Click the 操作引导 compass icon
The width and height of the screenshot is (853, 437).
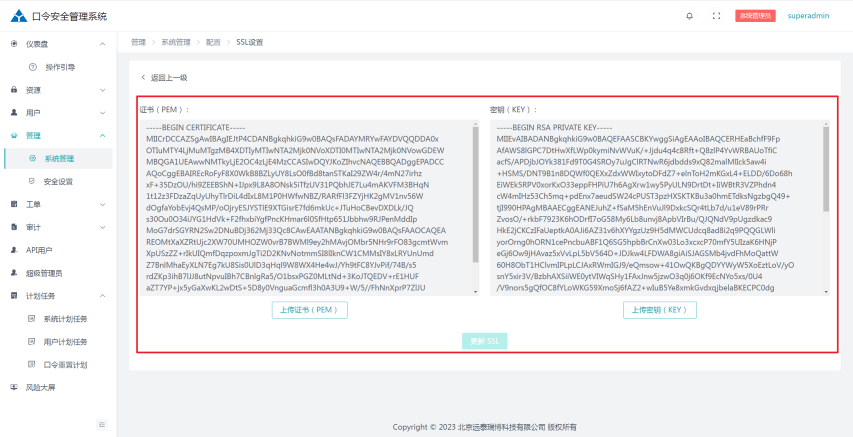(x=33, y=67)
